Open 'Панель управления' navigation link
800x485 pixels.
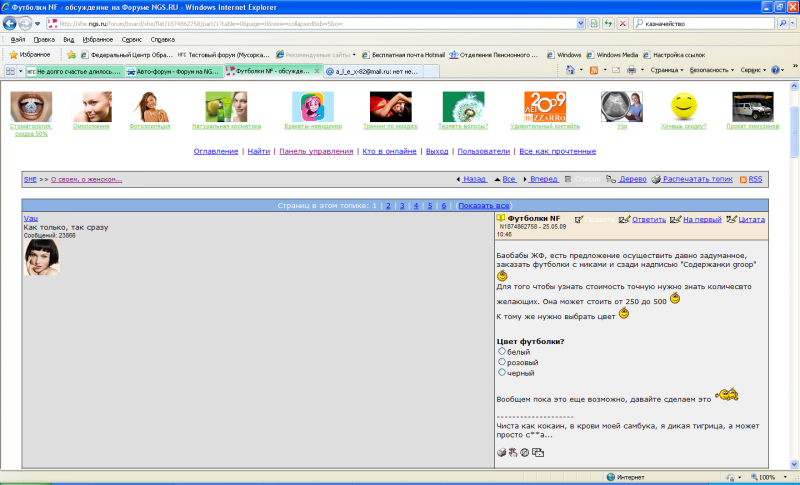316,151
